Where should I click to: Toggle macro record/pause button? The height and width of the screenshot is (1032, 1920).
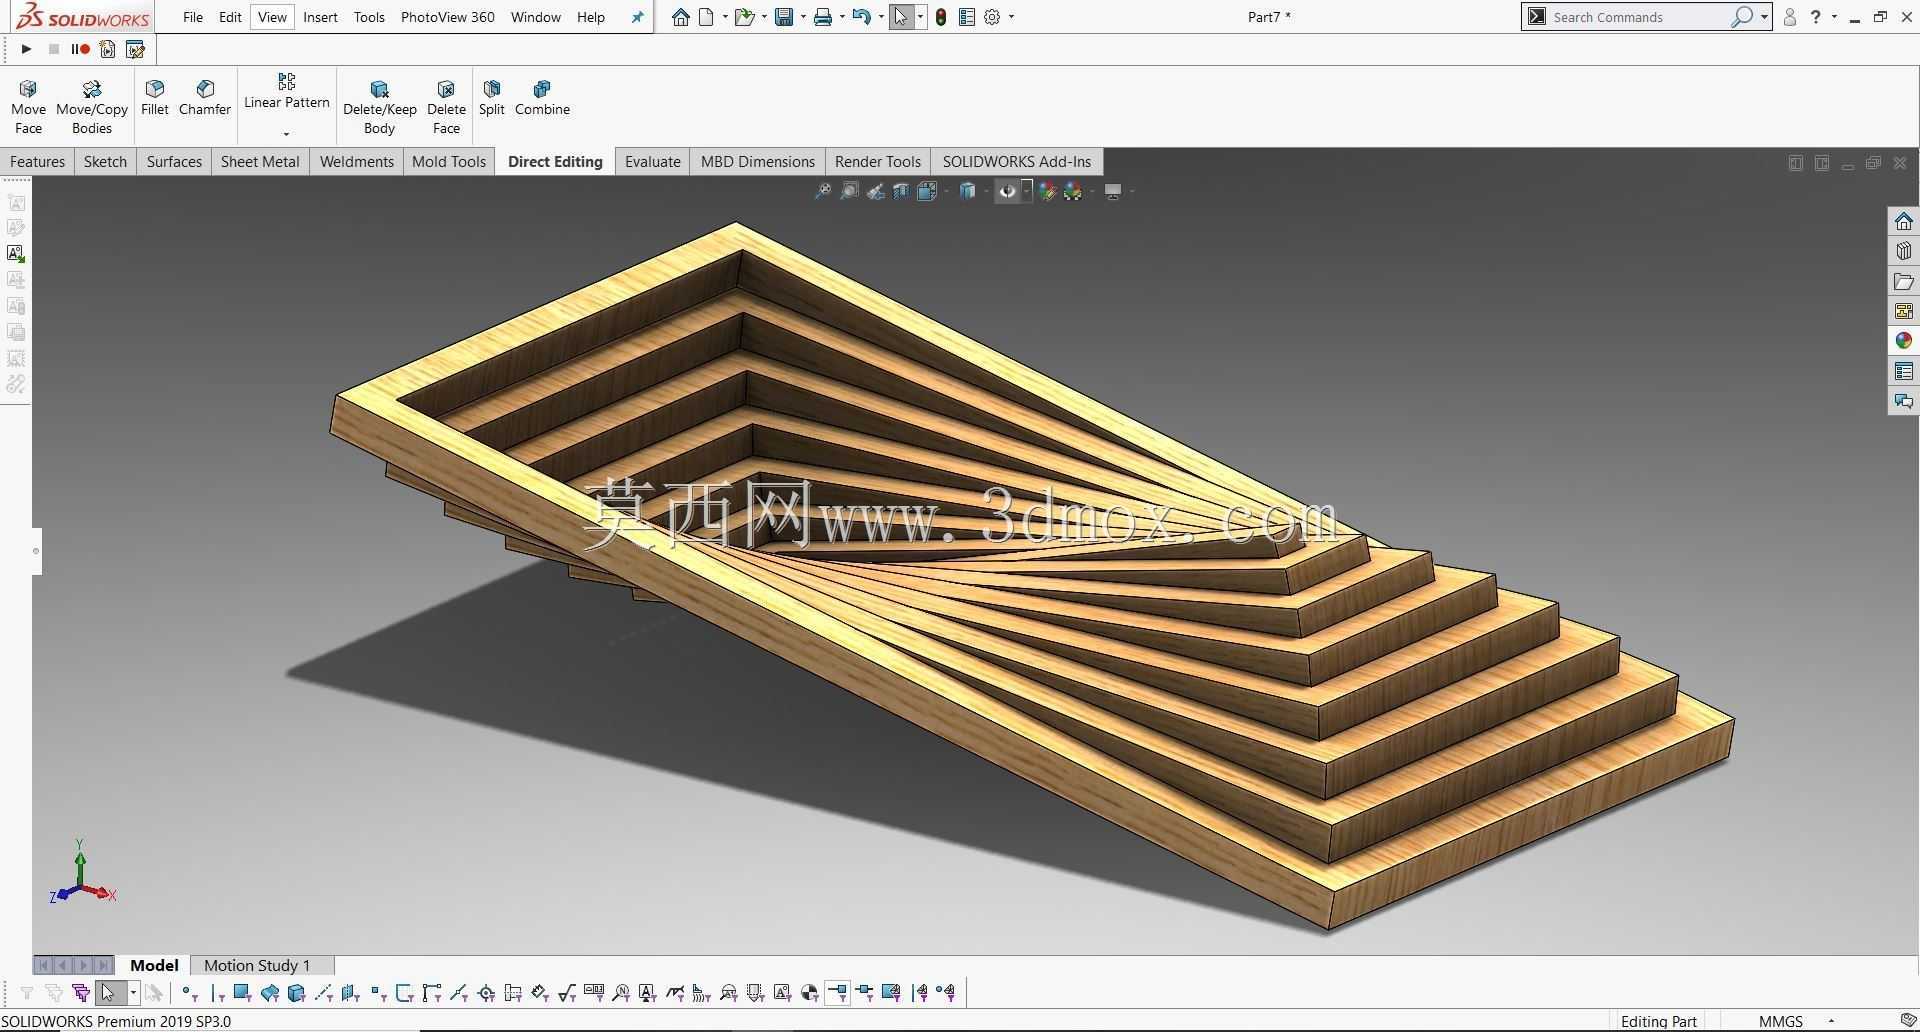(x=80, y=49)
